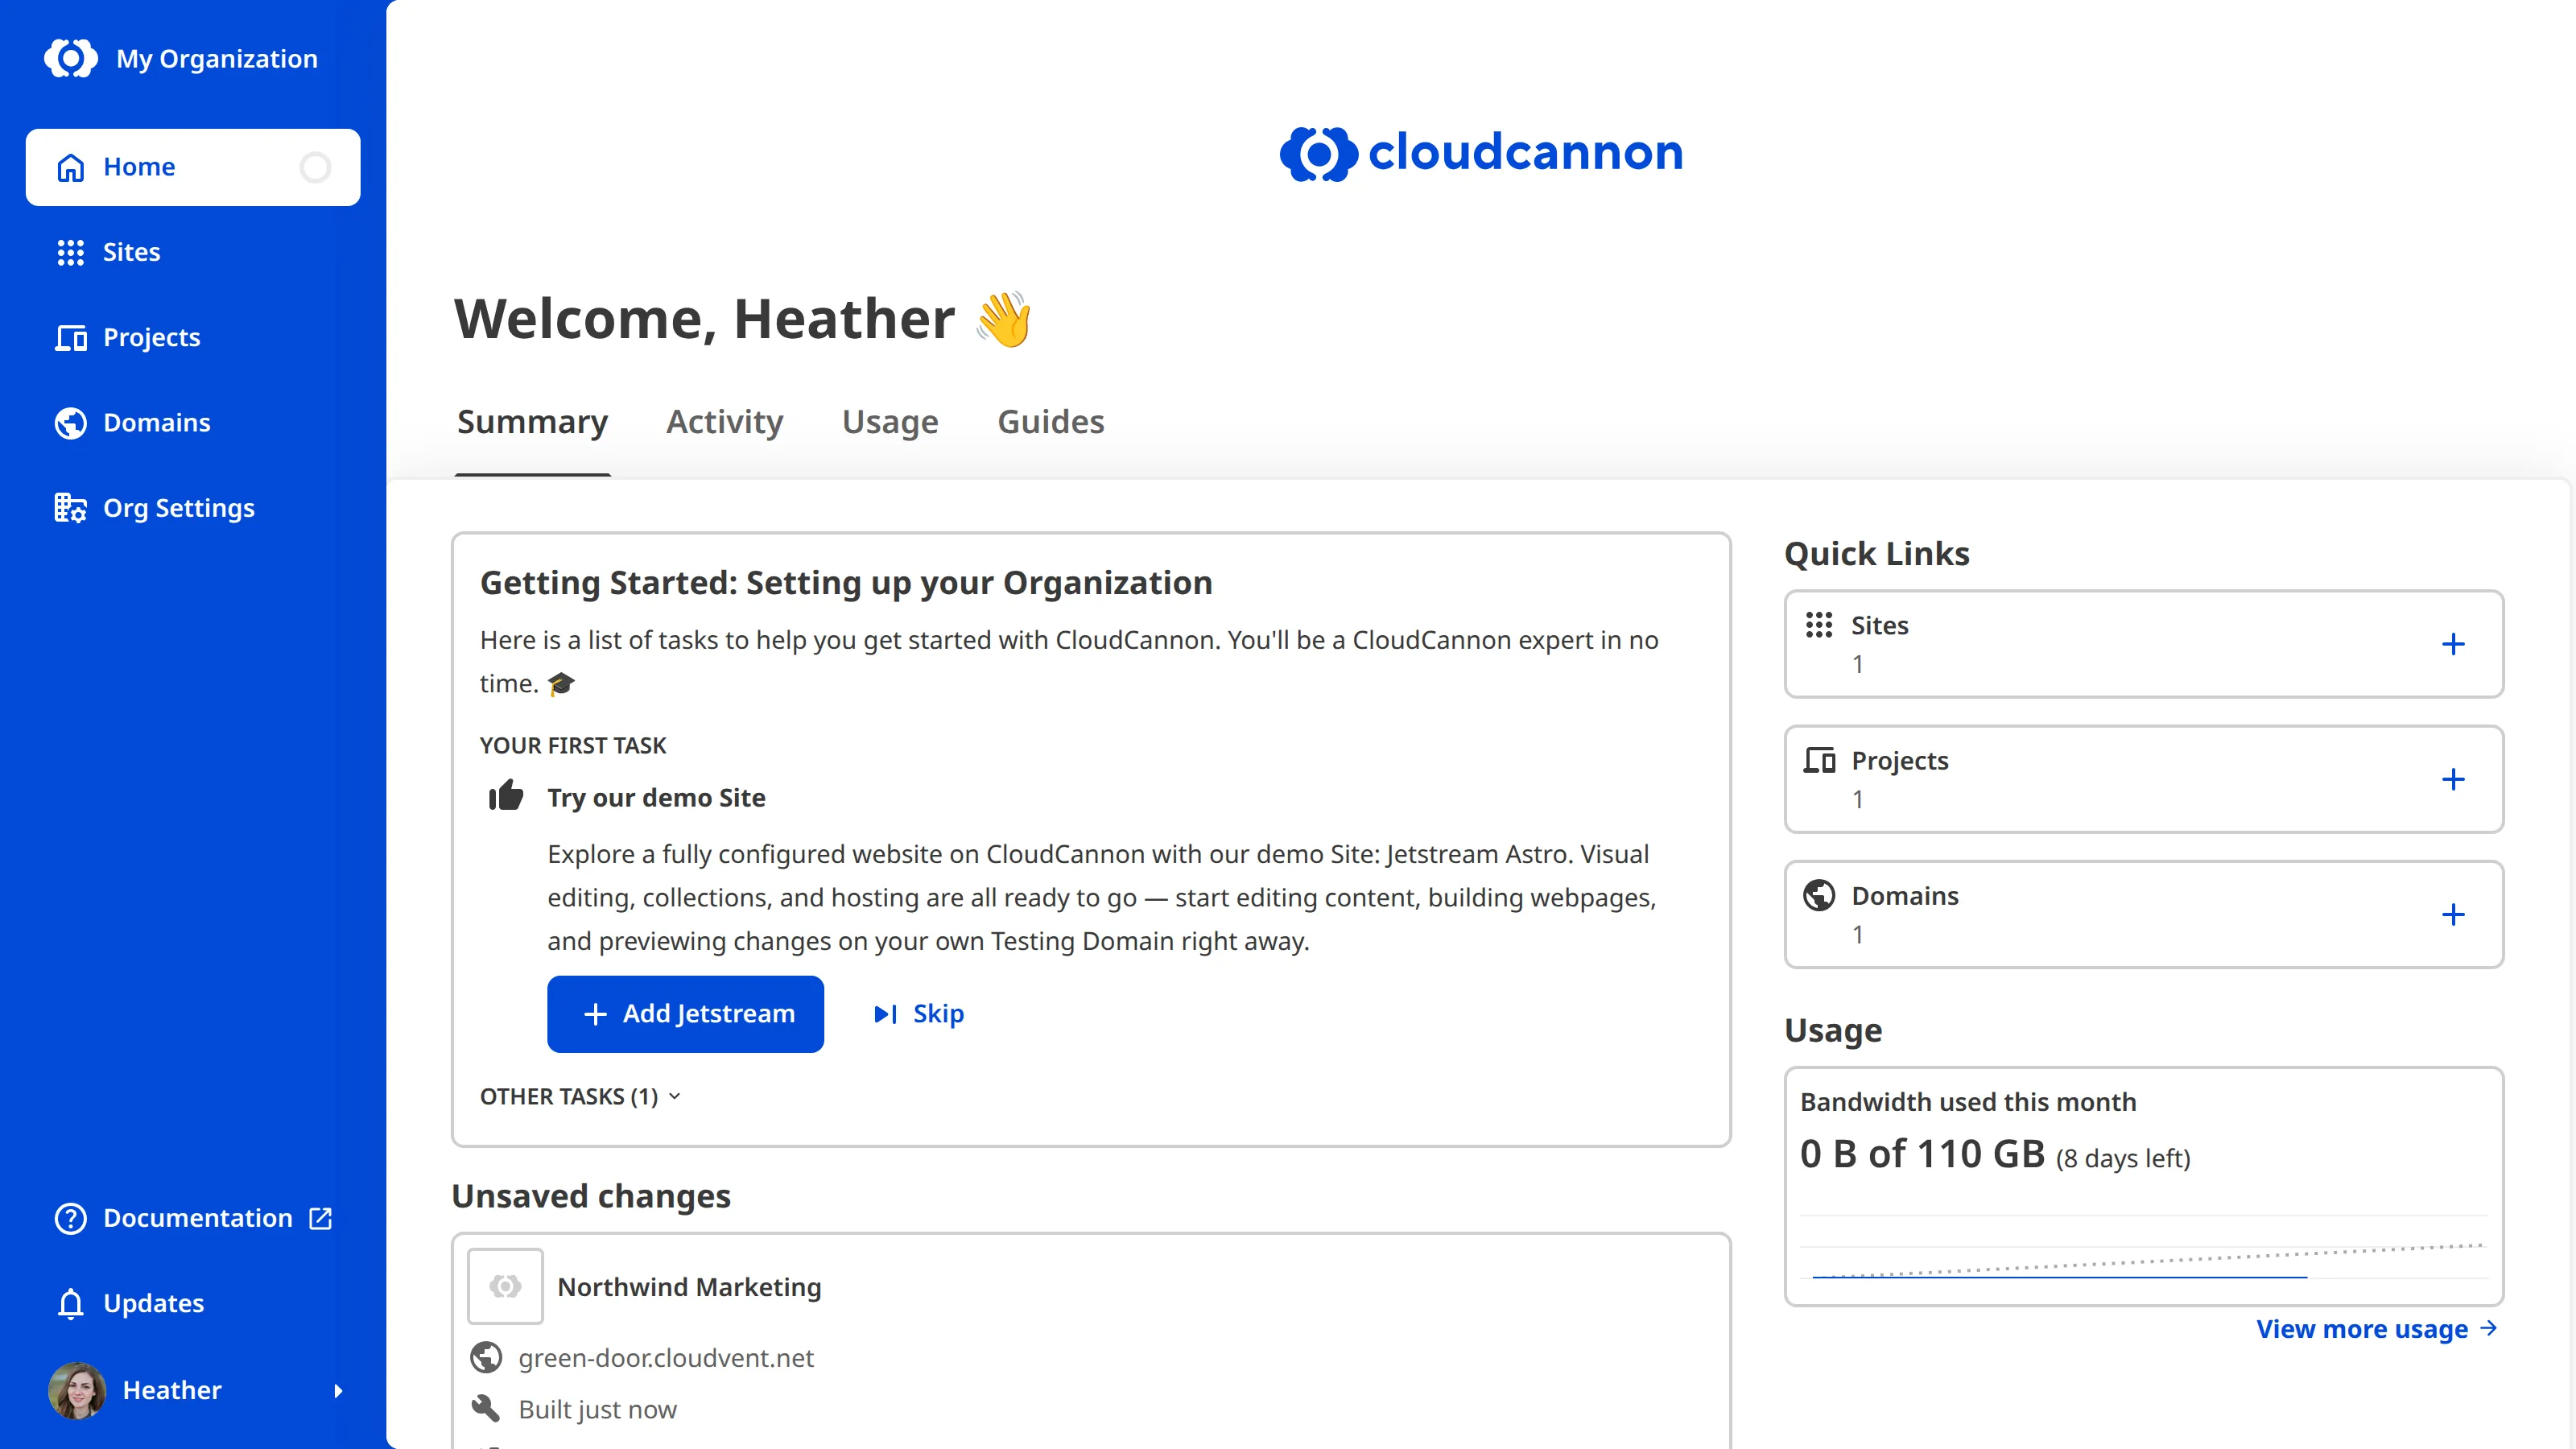The height and width of the screenshot is (1449, 2576).
Task: Open the Summary tab
Action: pyautogui.click(x=532, y=422)
